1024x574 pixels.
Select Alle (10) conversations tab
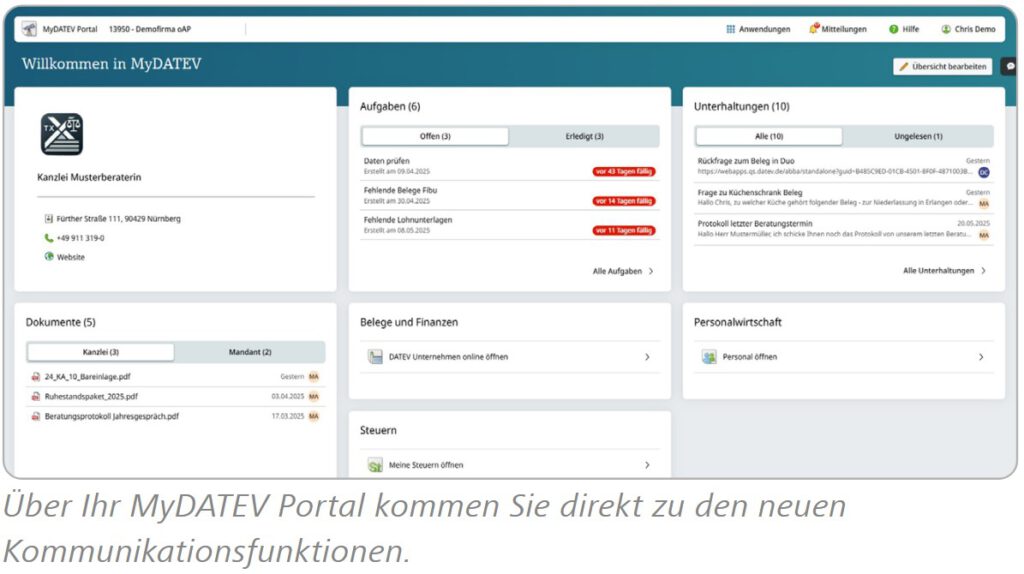[x=769, y=136]
